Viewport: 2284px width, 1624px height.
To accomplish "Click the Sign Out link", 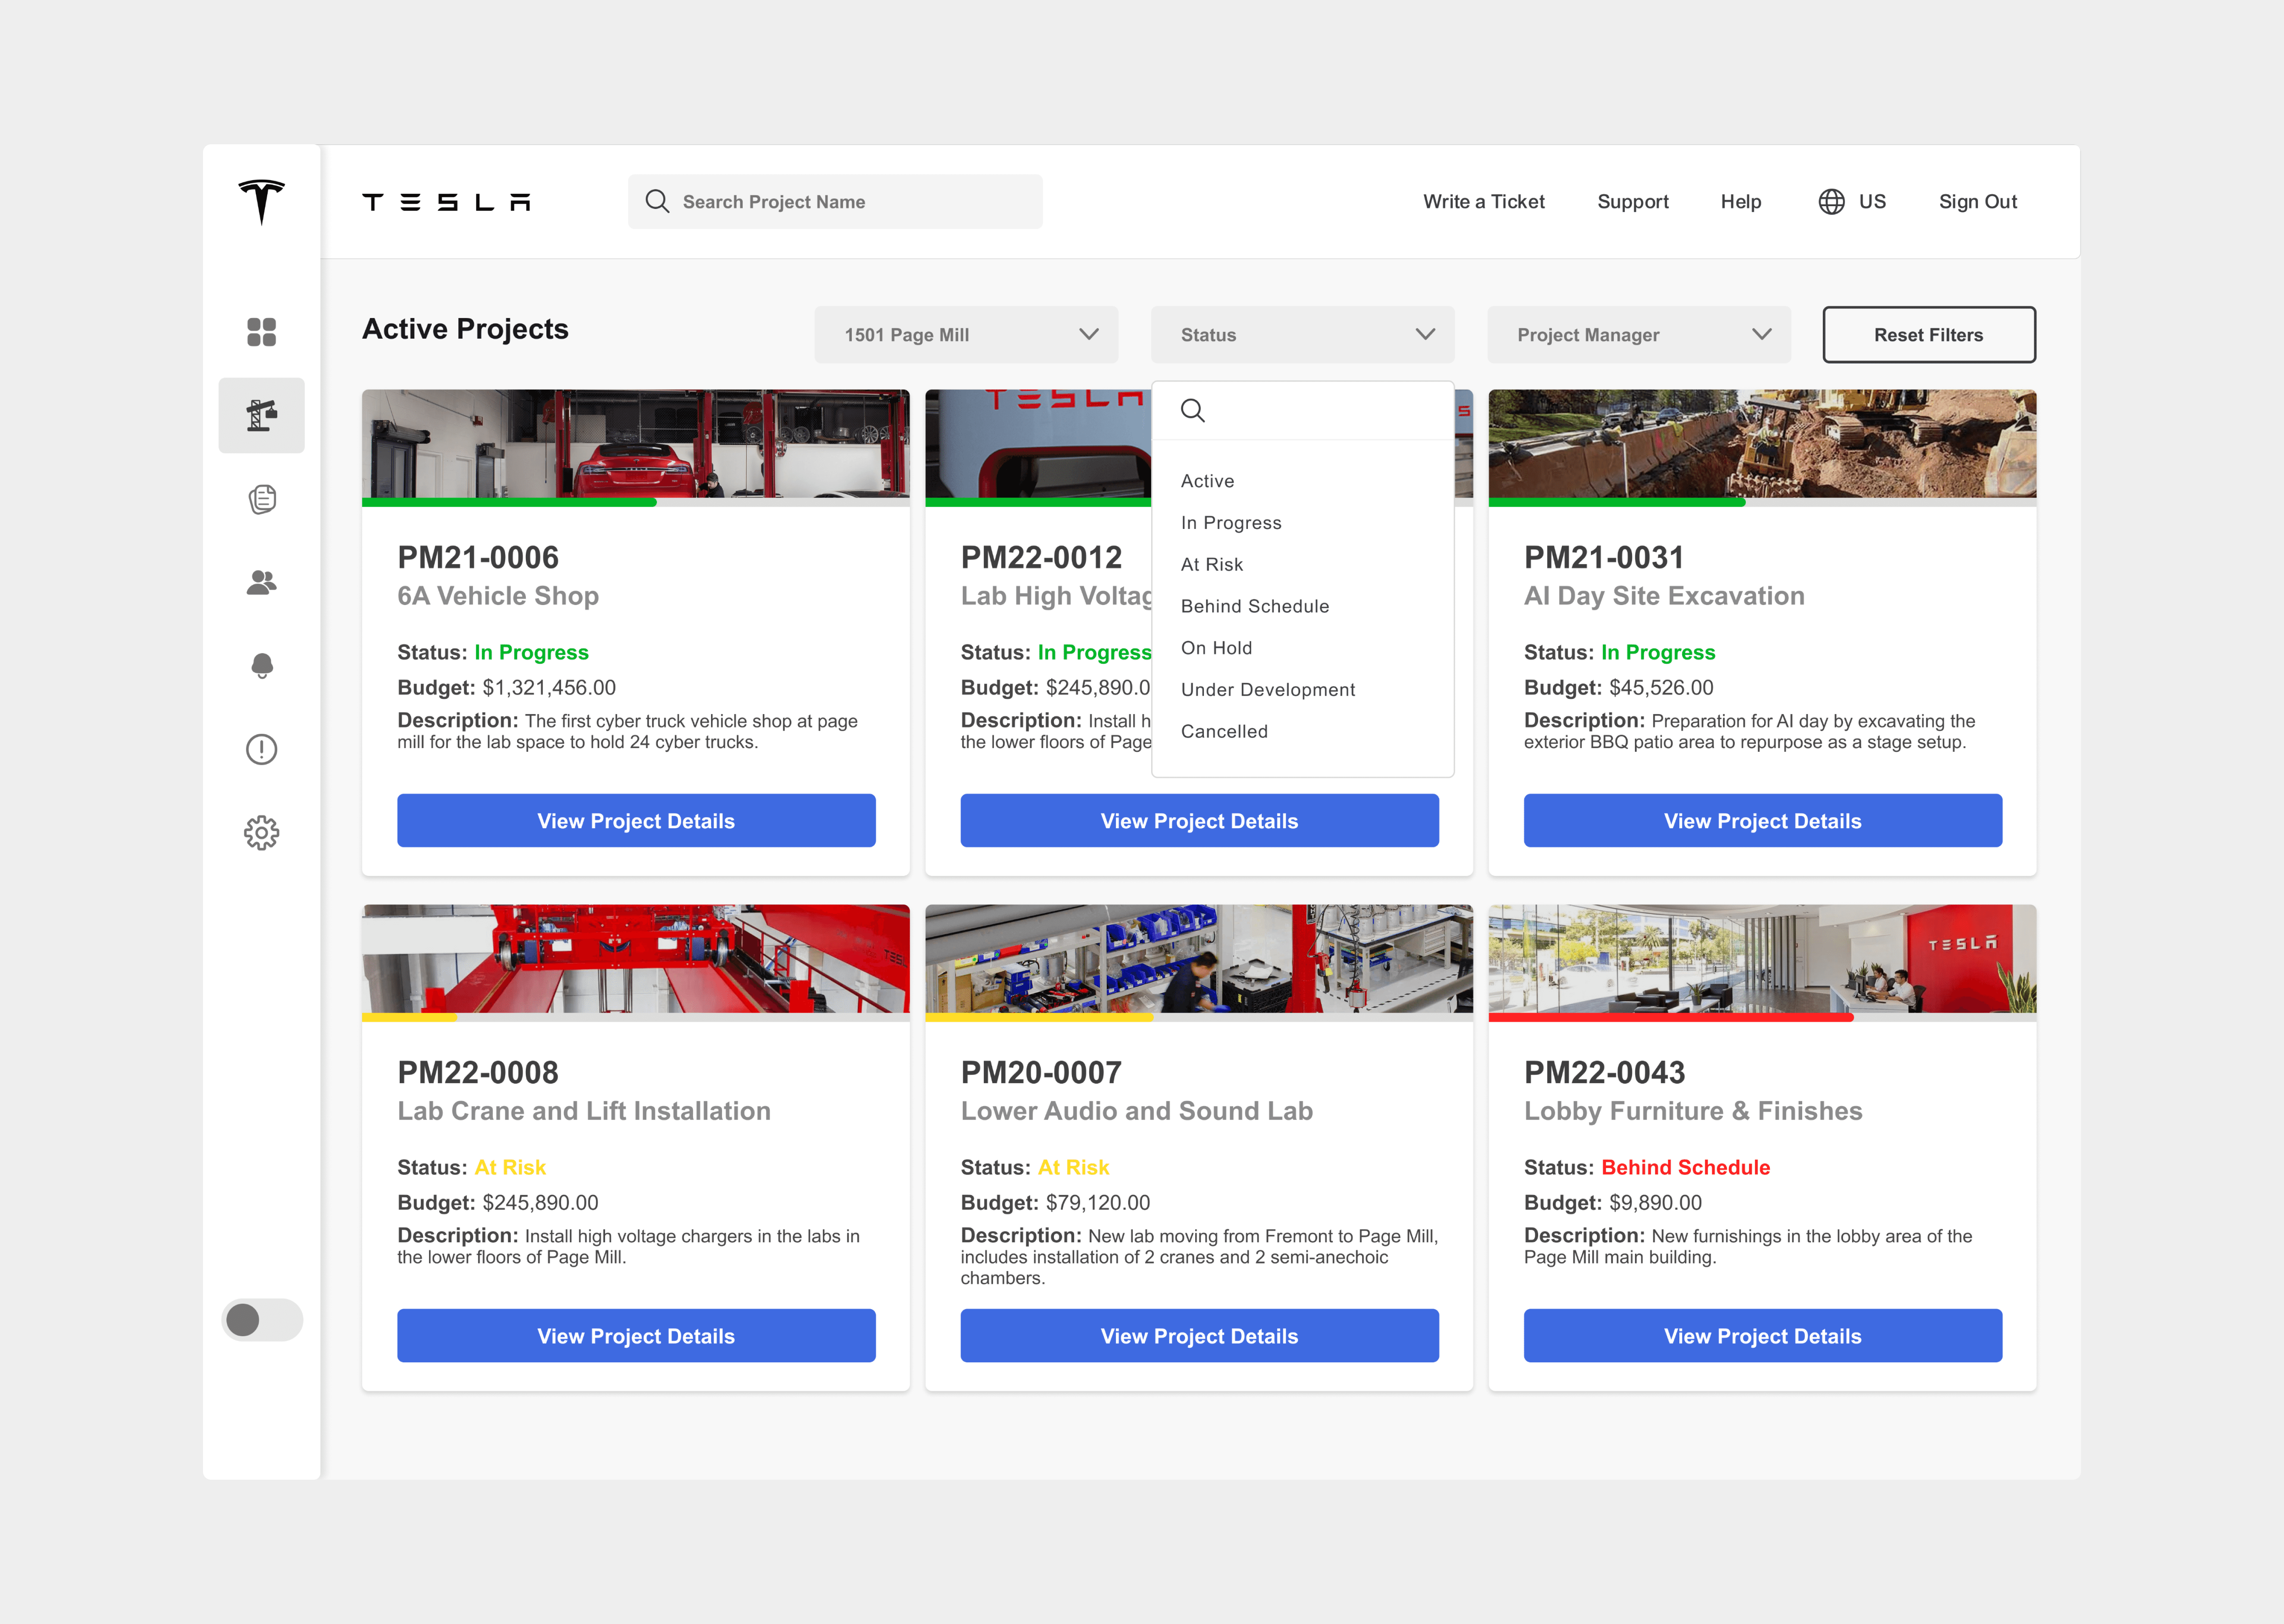I will [x=1978, y=202].
